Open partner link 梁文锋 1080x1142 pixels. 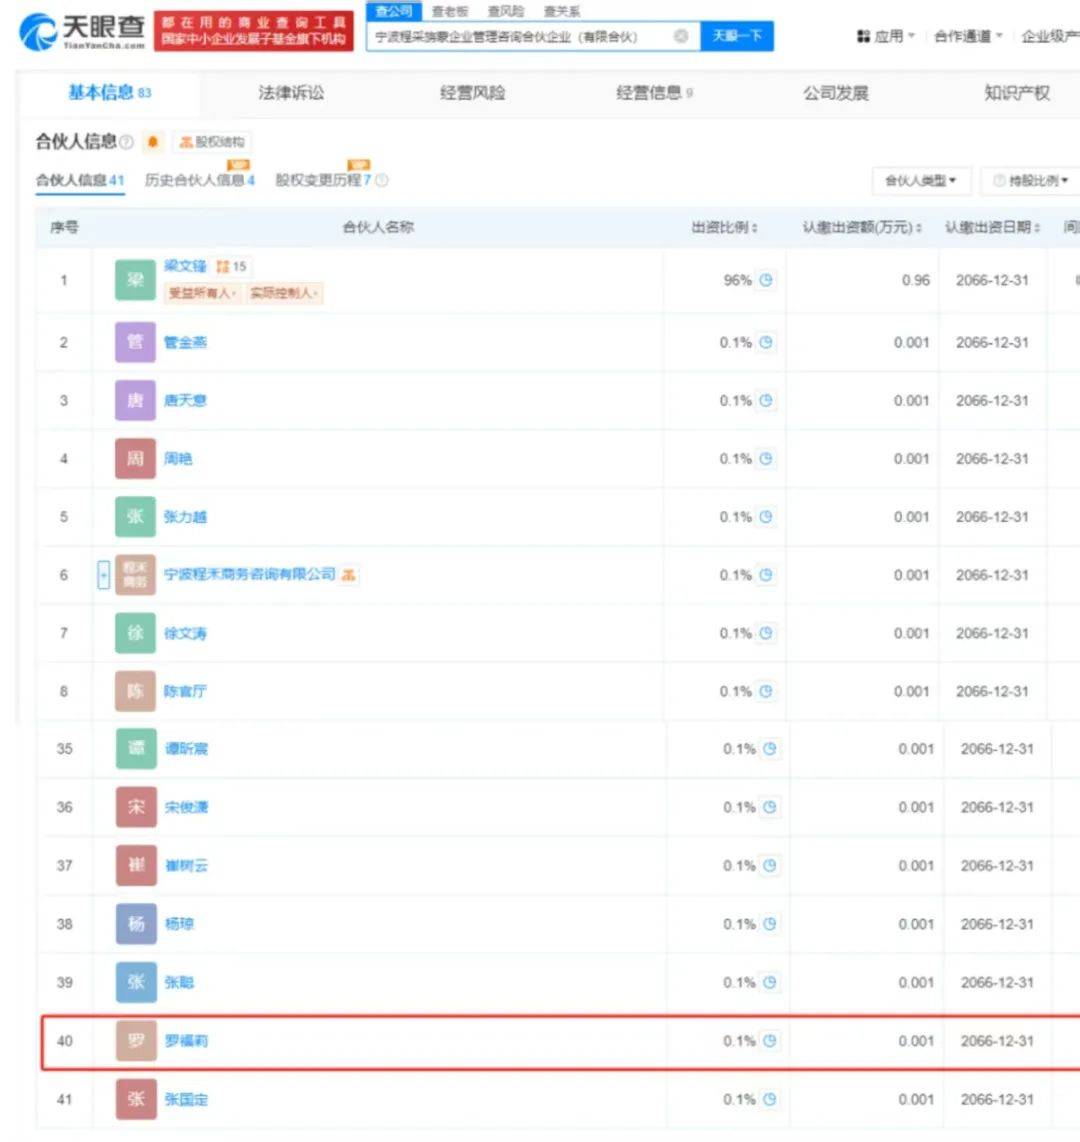coord(185,267)
